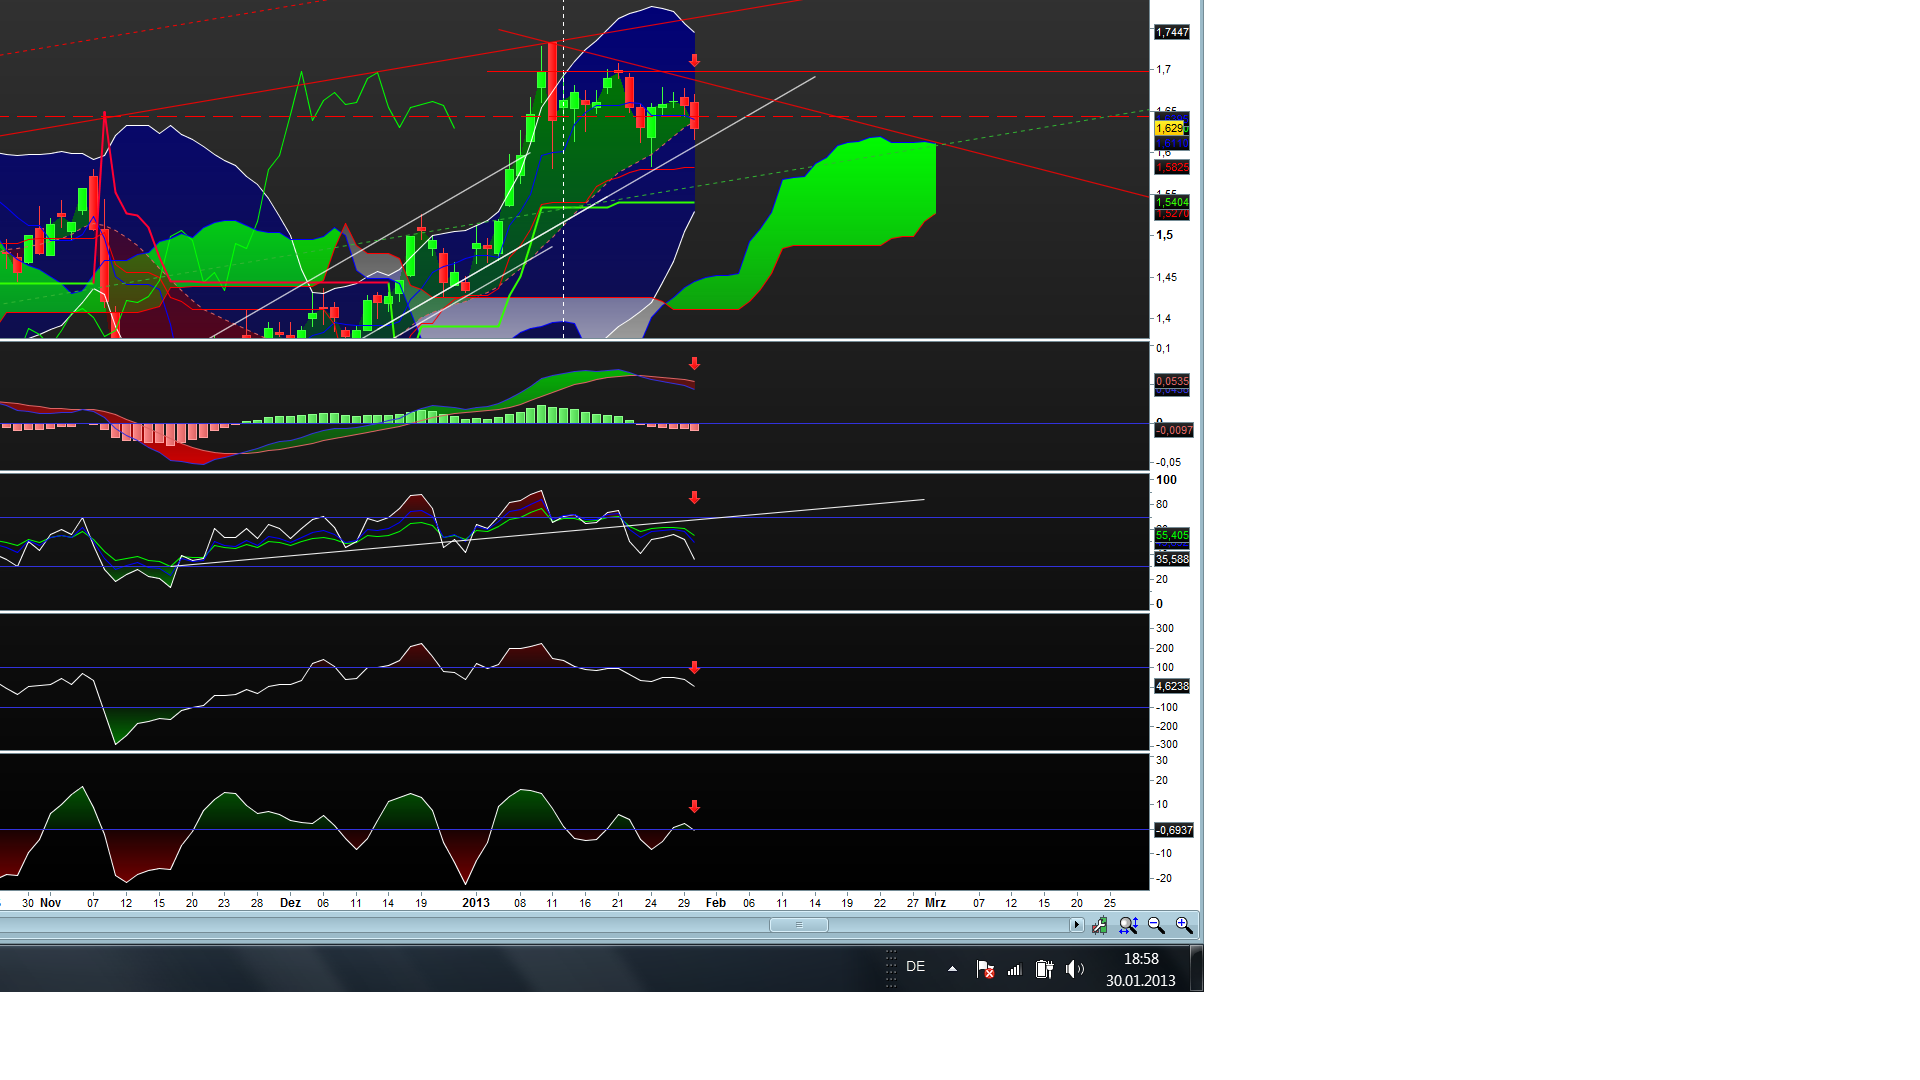Open clock showing 18:58 30.01.2013
Viewport: 1920px width, 1080px height.
point(1140,969)
